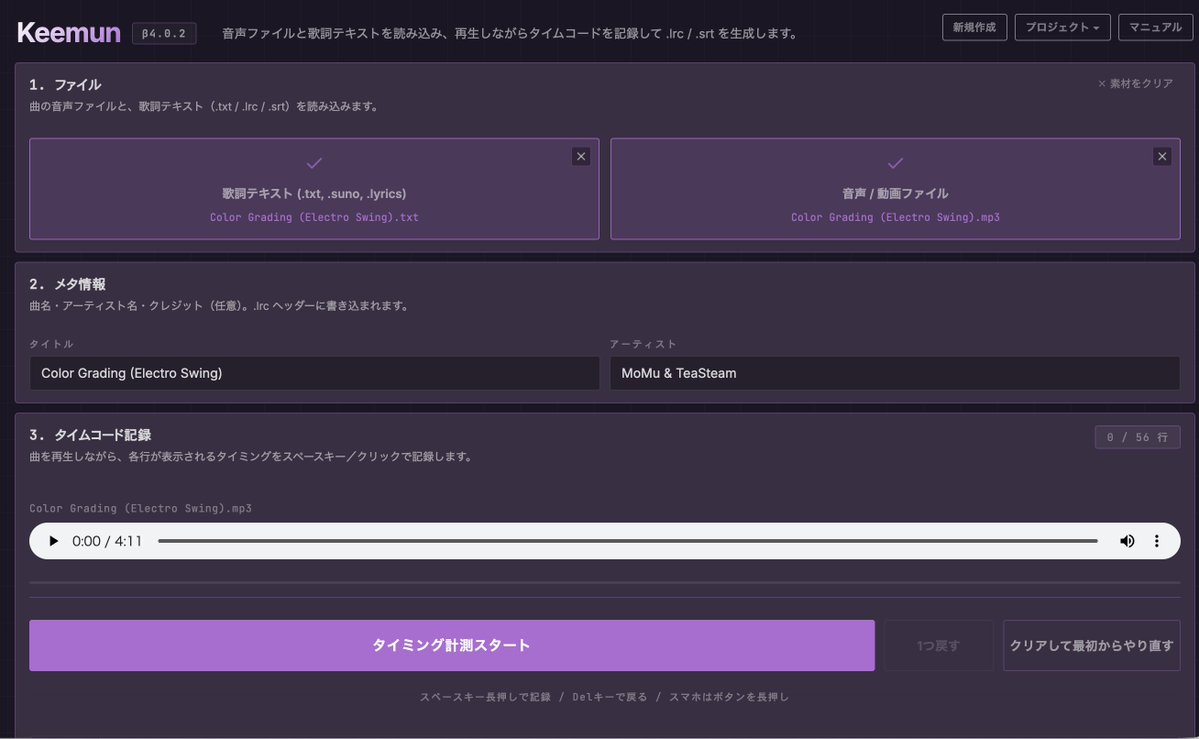This screenshot has width=1199, height=739.
Task: Click the Keemun logo
Action: pyautogui.click(x=69, y=33)
